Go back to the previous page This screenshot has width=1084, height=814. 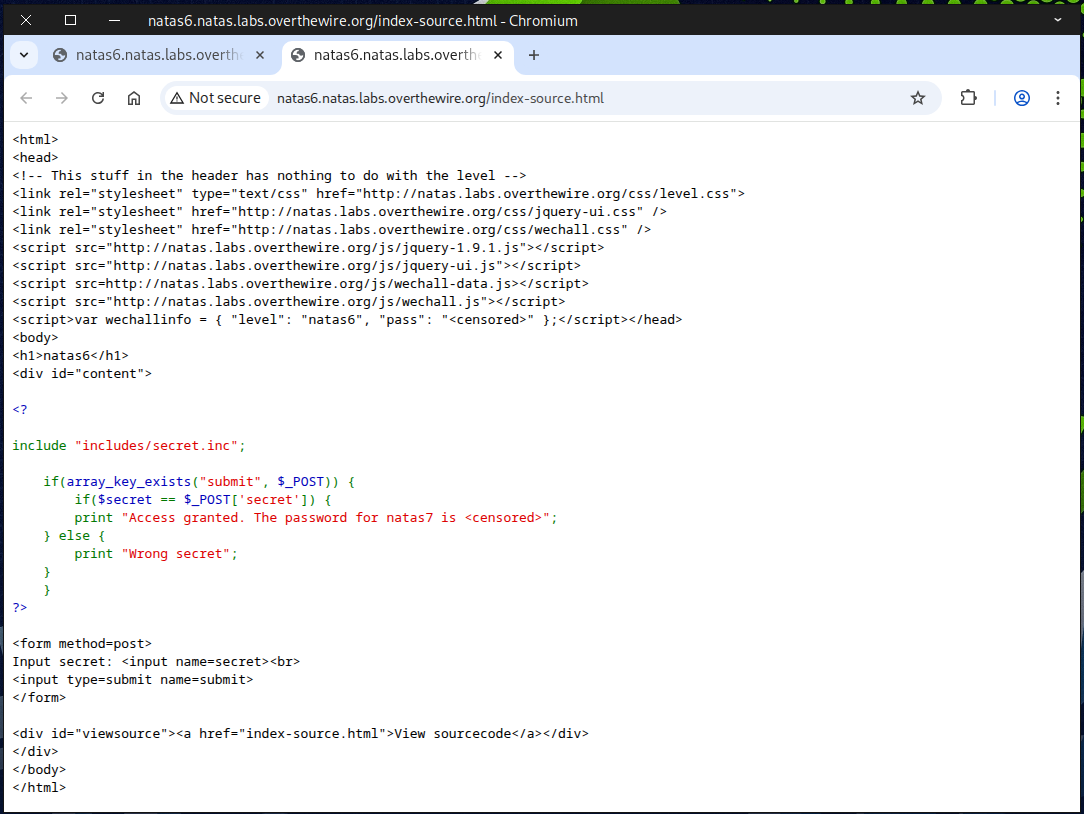coord(26,98)
